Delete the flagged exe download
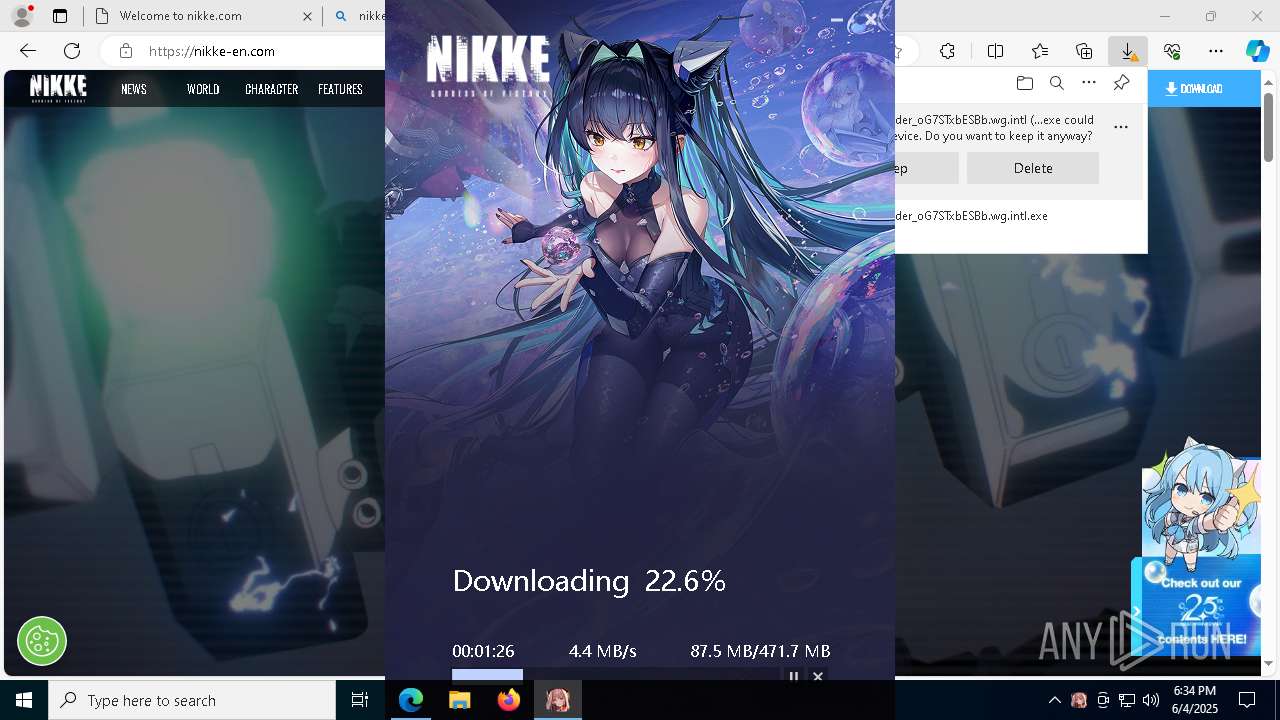 pyautogui.click(x=1033, y=168)
